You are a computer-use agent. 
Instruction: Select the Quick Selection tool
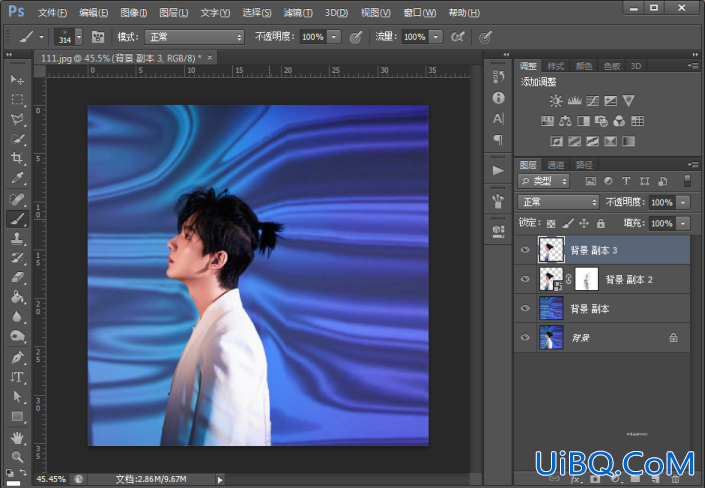pyautogui.click(x=17, y=139)
